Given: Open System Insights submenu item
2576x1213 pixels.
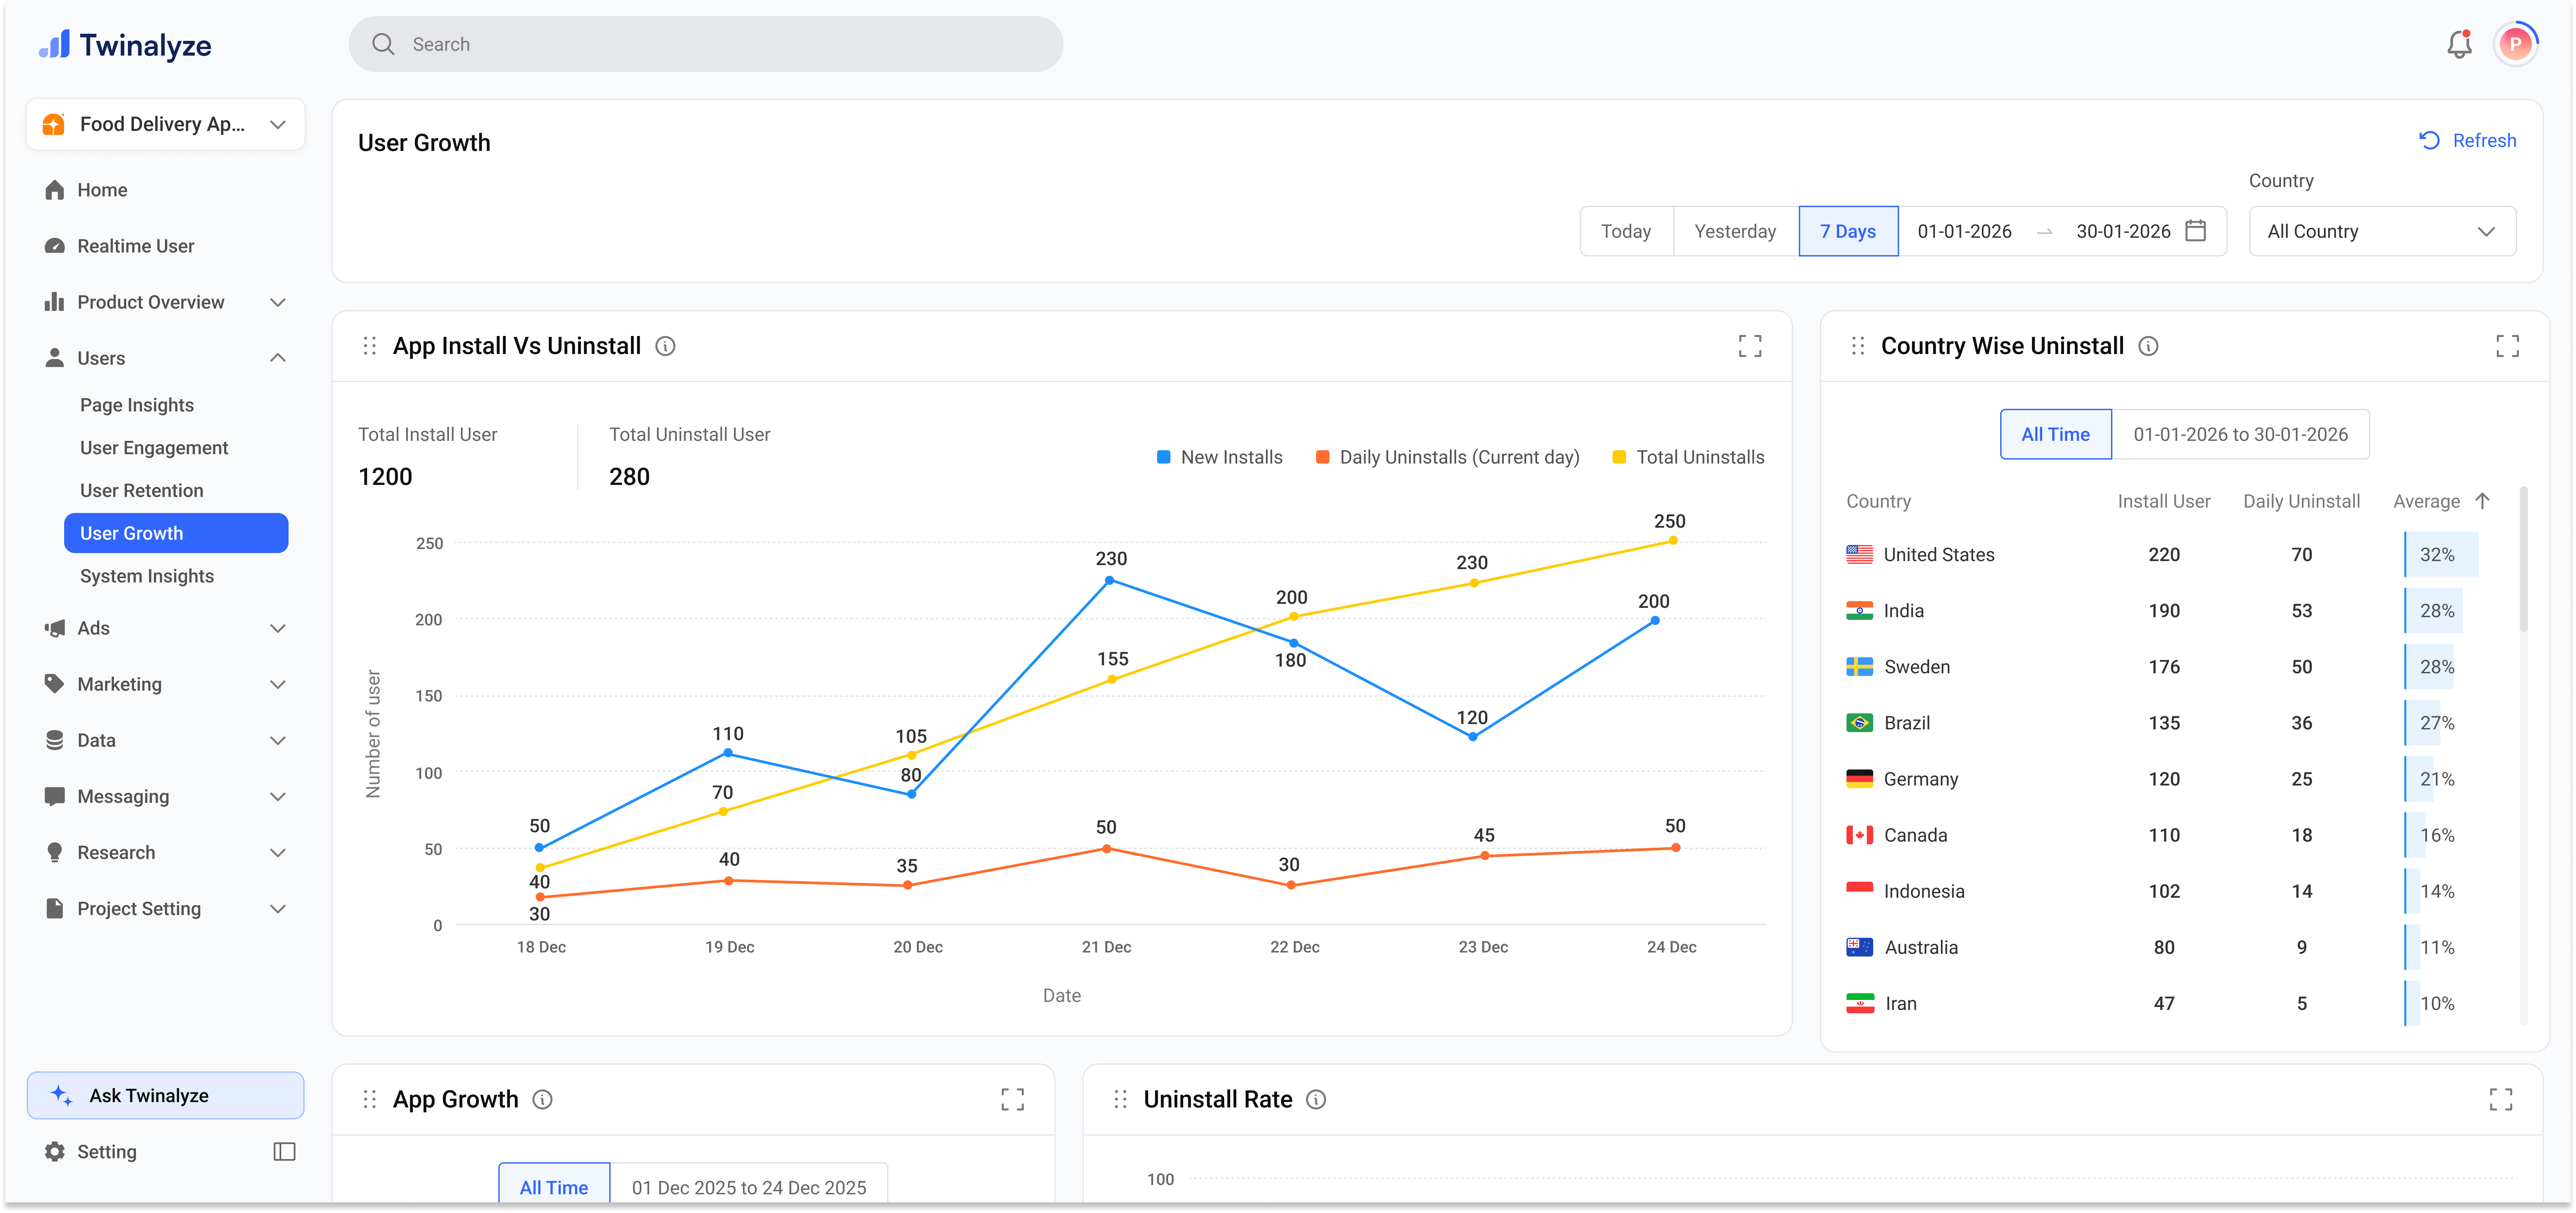Looking at the screenshot, I should point(147,576).
